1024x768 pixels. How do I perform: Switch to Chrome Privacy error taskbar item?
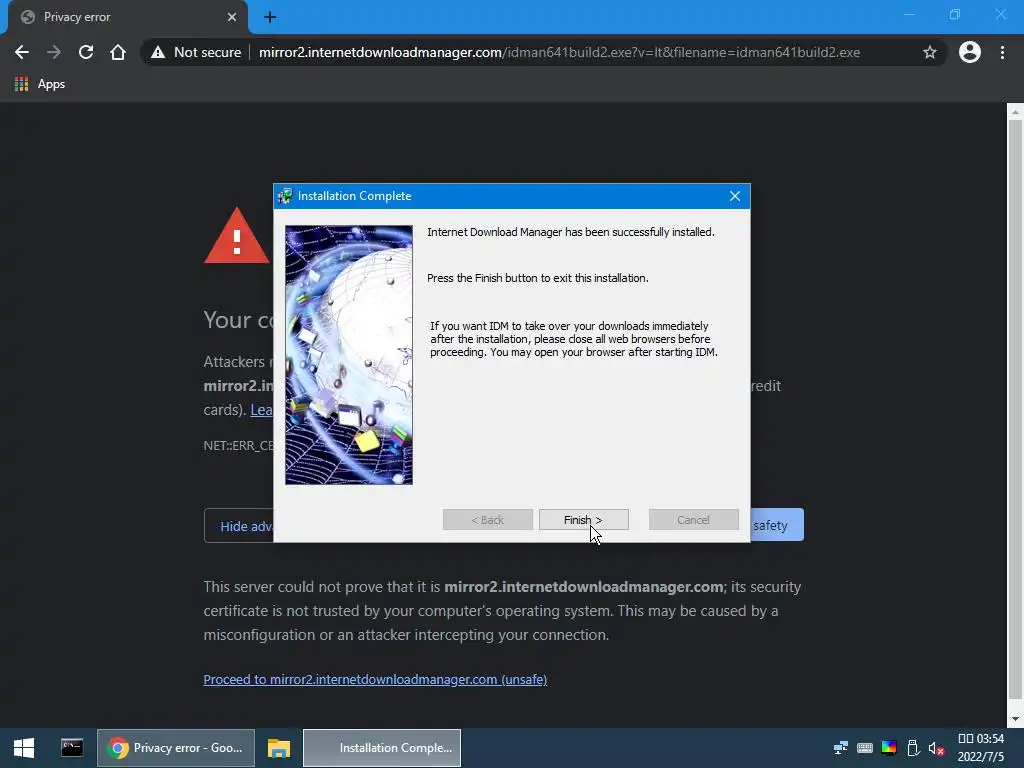pyautogui.click(x=176, y=748)
